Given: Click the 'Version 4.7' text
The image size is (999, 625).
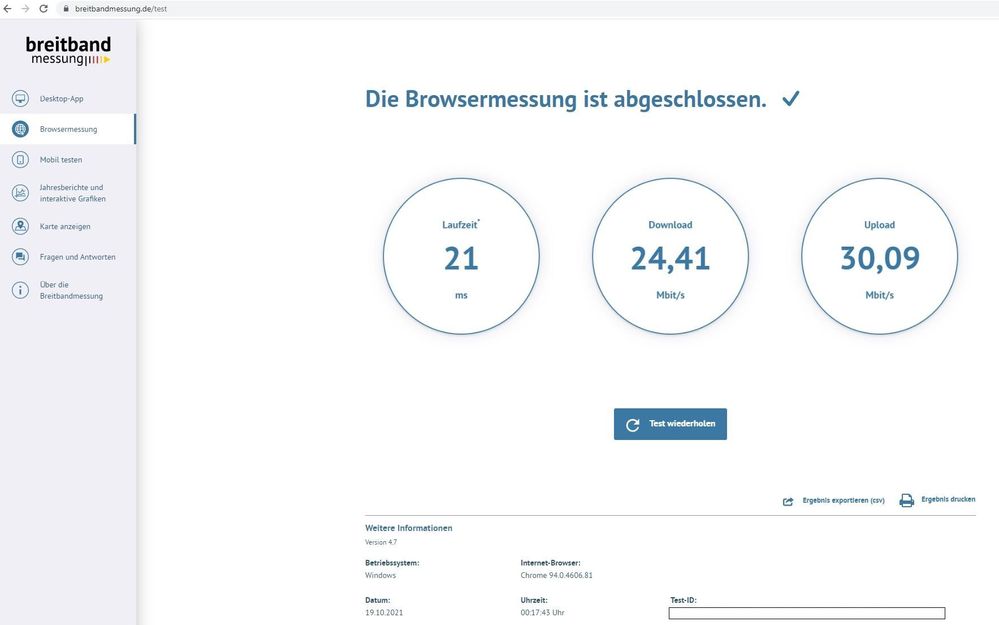Looking at the screenshot, I should 381,542.
